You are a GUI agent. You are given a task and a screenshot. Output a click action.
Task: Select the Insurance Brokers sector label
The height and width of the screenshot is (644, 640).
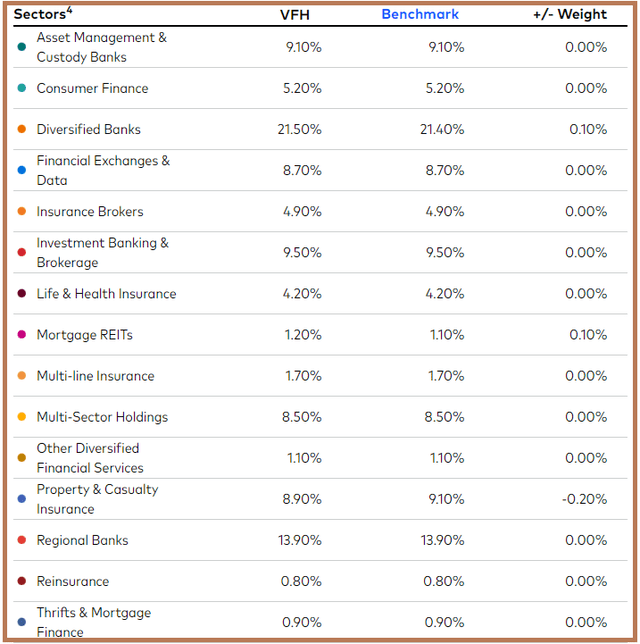coord(90,212)
